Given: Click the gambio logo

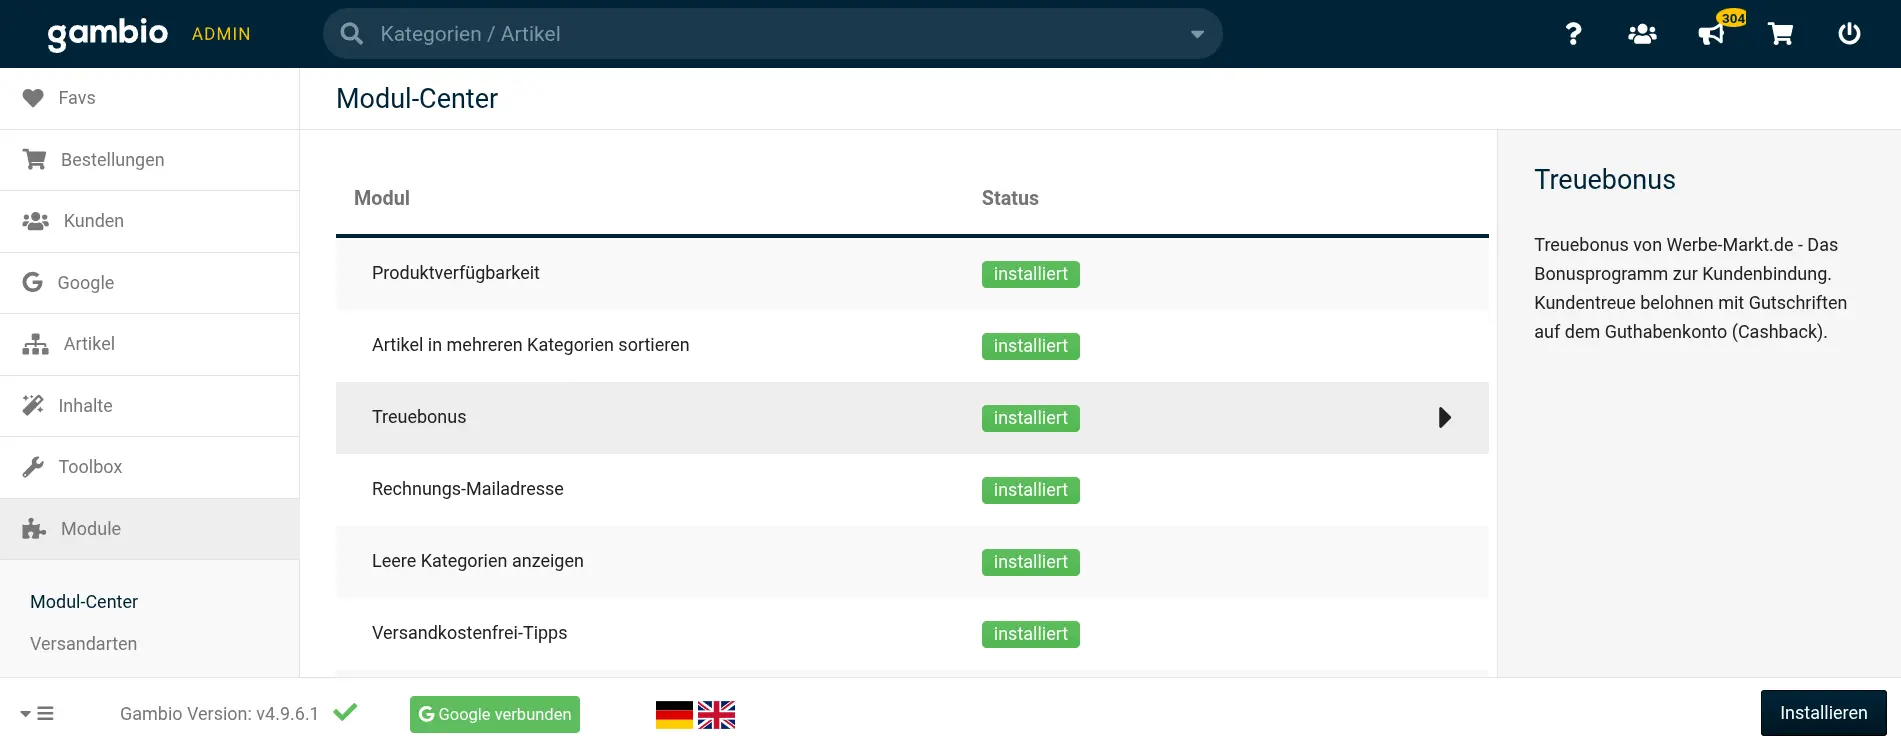Looking at the screenshot, I should 108,34.
